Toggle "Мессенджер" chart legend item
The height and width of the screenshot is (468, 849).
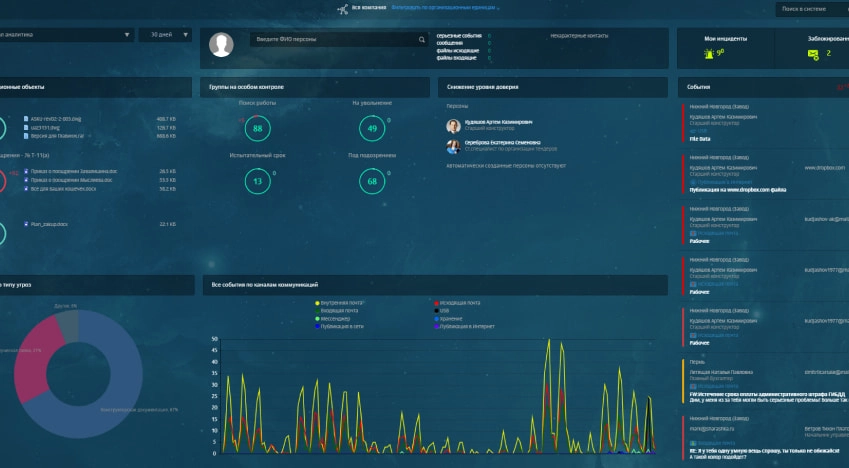click(332, 319)
